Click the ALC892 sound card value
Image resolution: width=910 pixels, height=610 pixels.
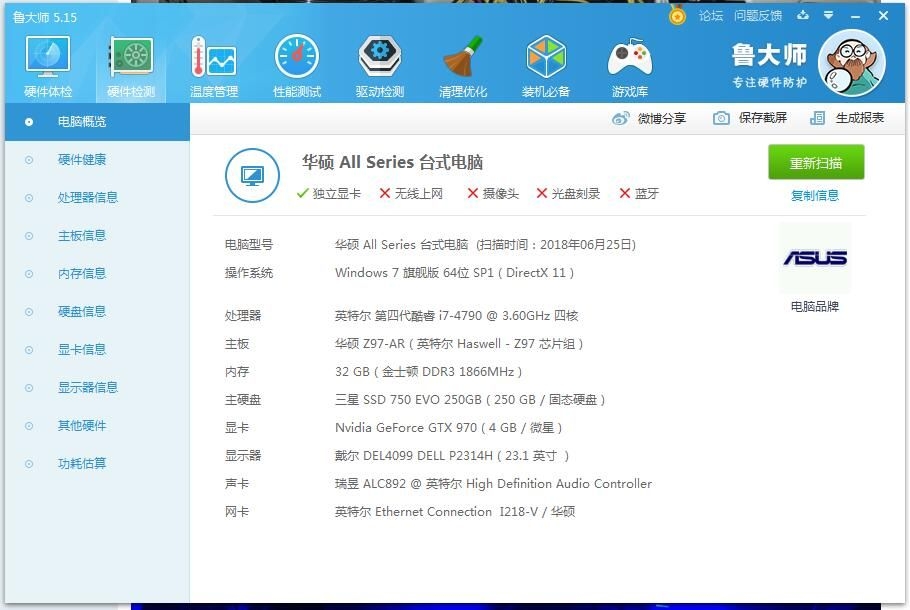click(493, 484)
